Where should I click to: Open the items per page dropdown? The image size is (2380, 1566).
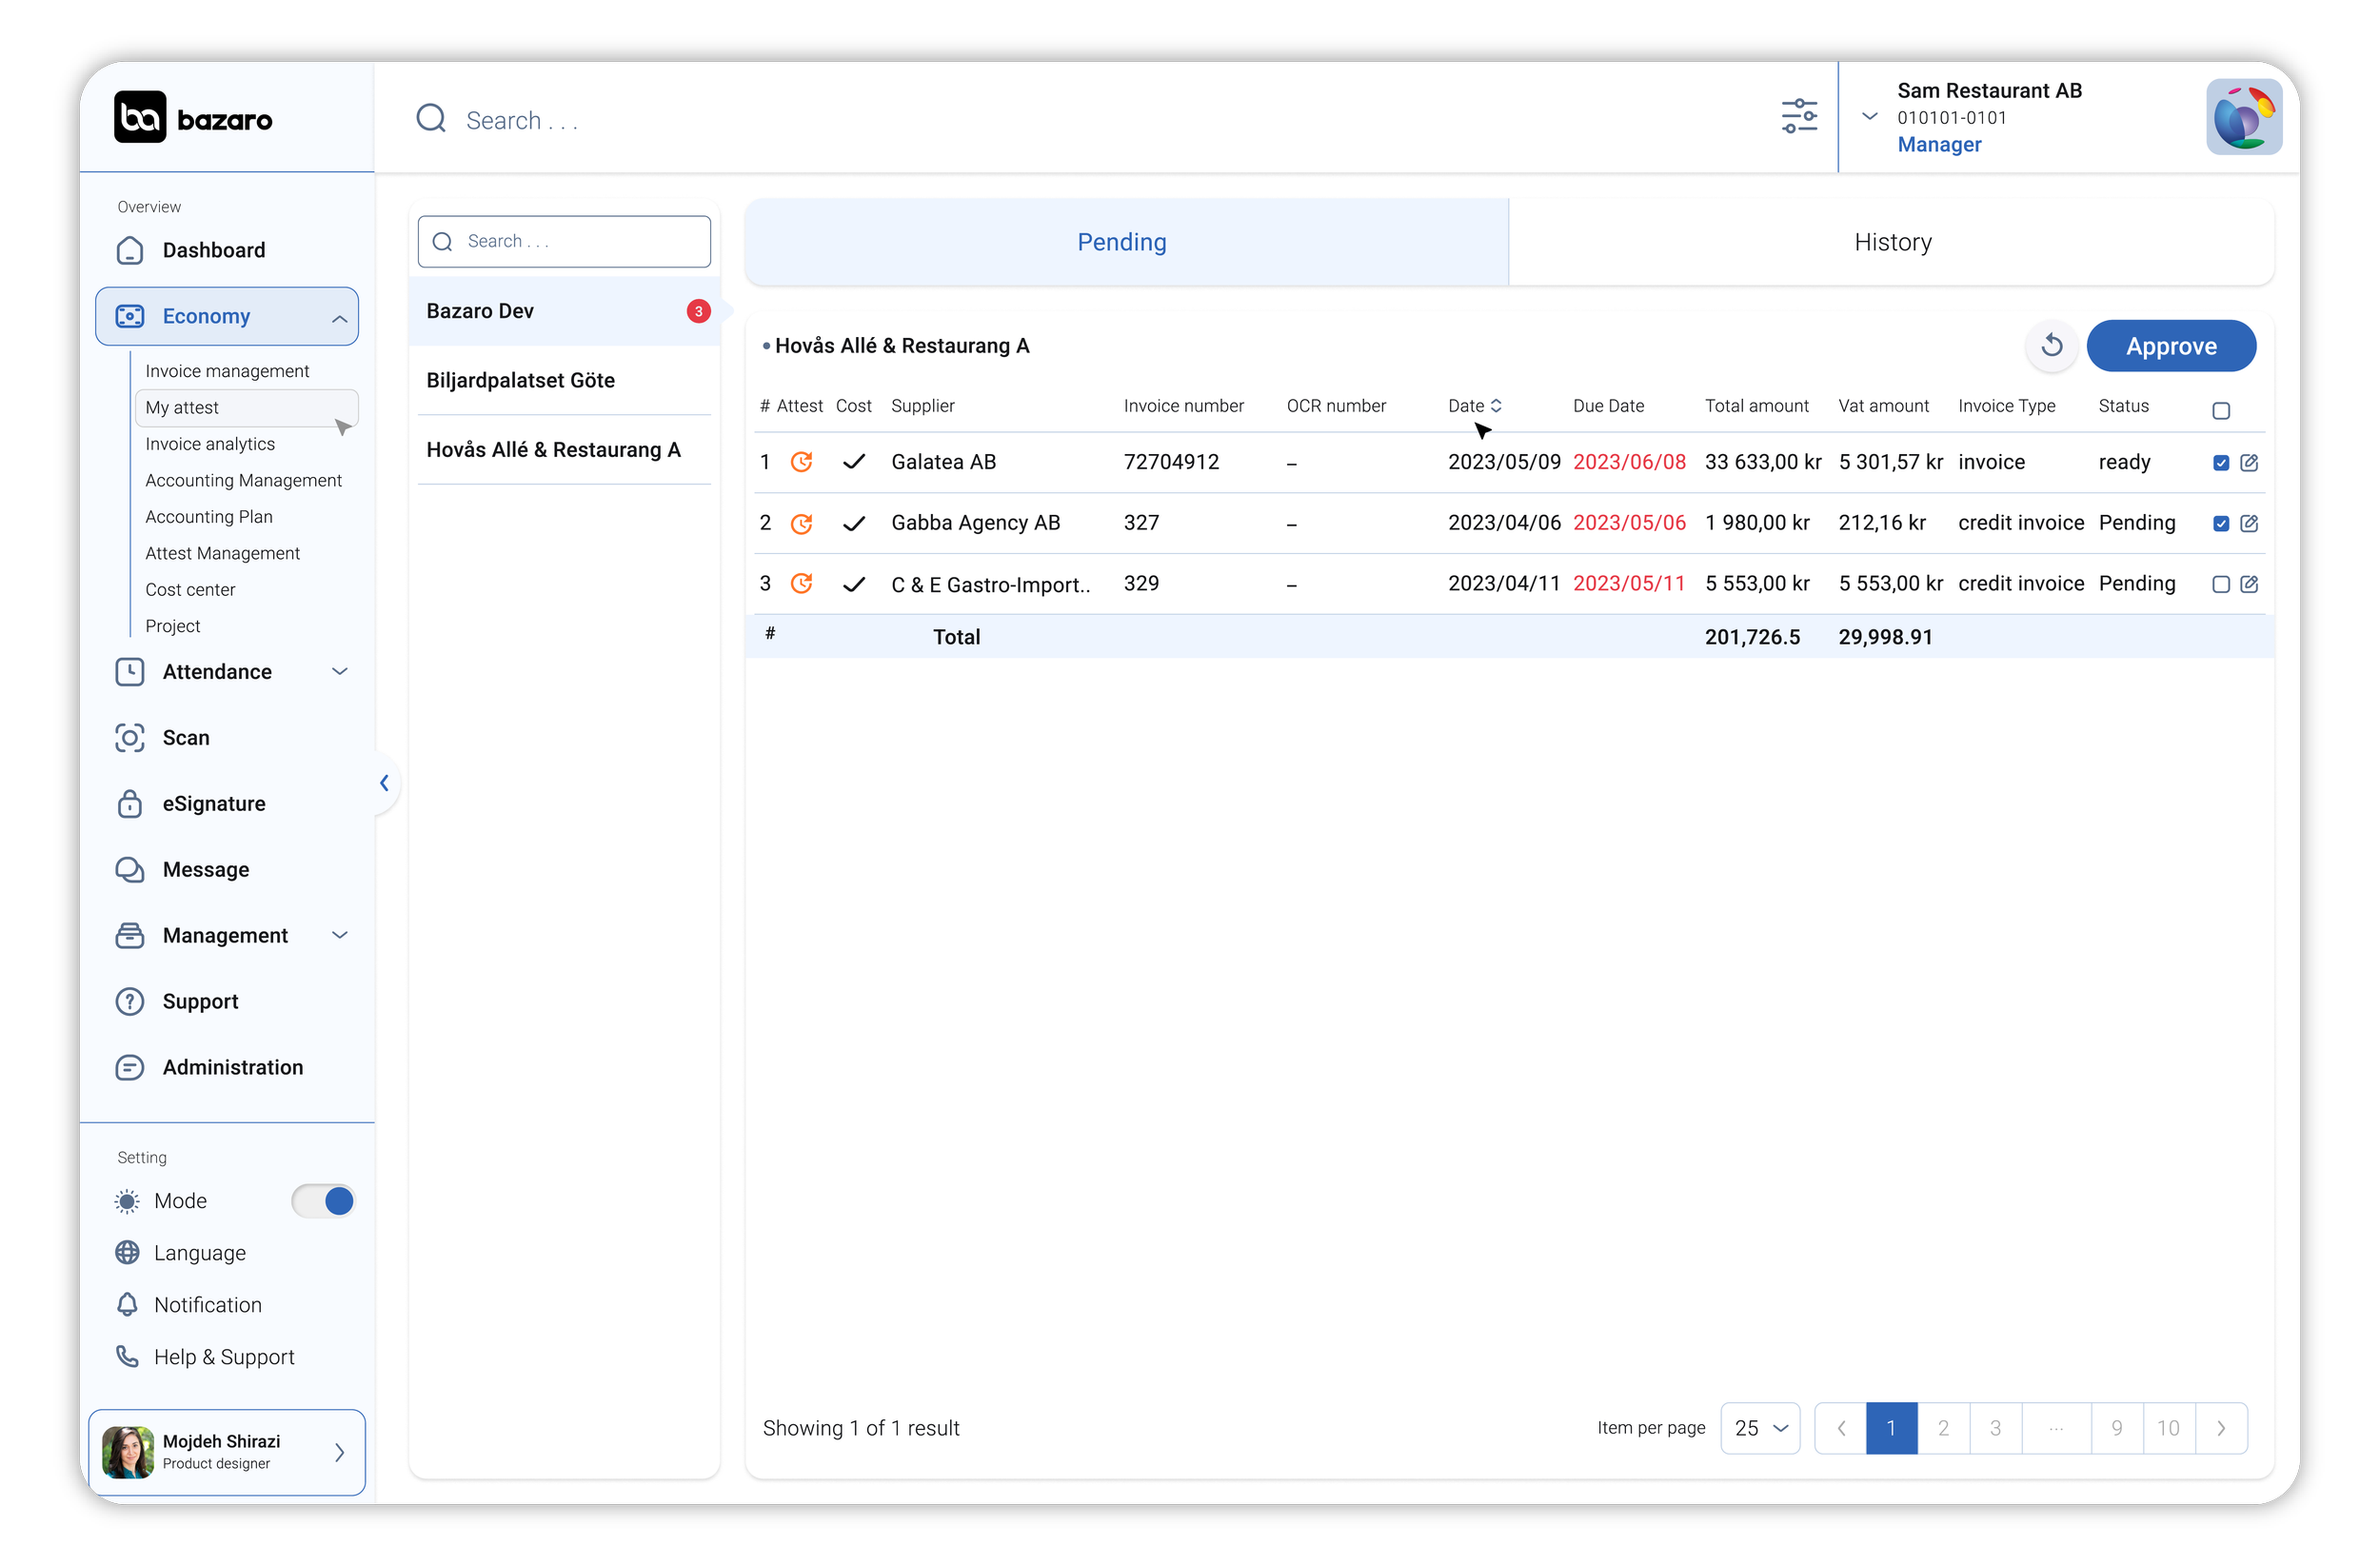pos(1759,1428)
